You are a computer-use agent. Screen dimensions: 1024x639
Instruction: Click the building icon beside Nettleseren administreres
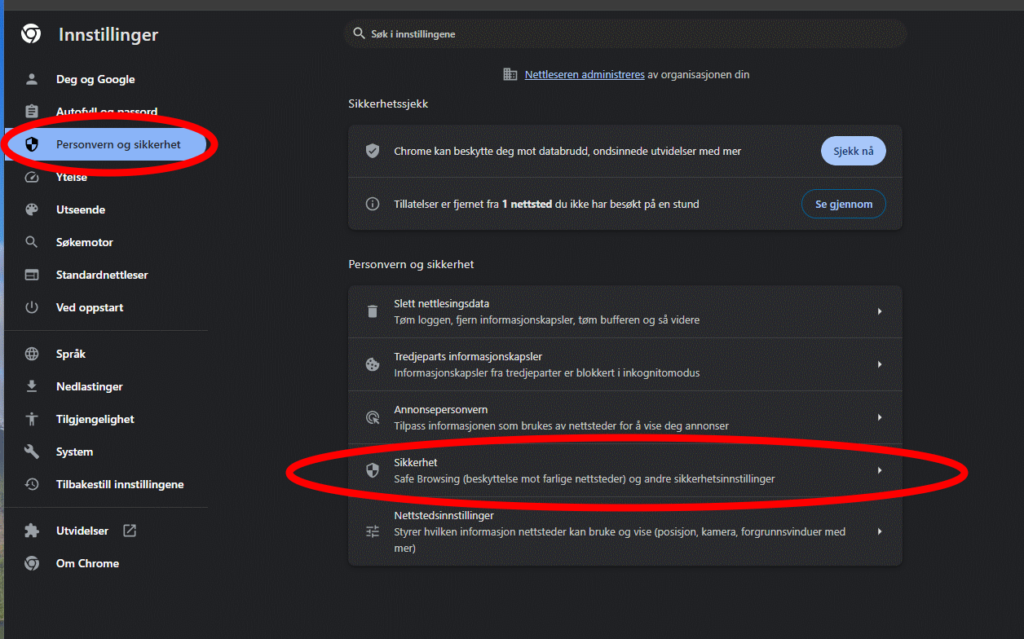510,74
